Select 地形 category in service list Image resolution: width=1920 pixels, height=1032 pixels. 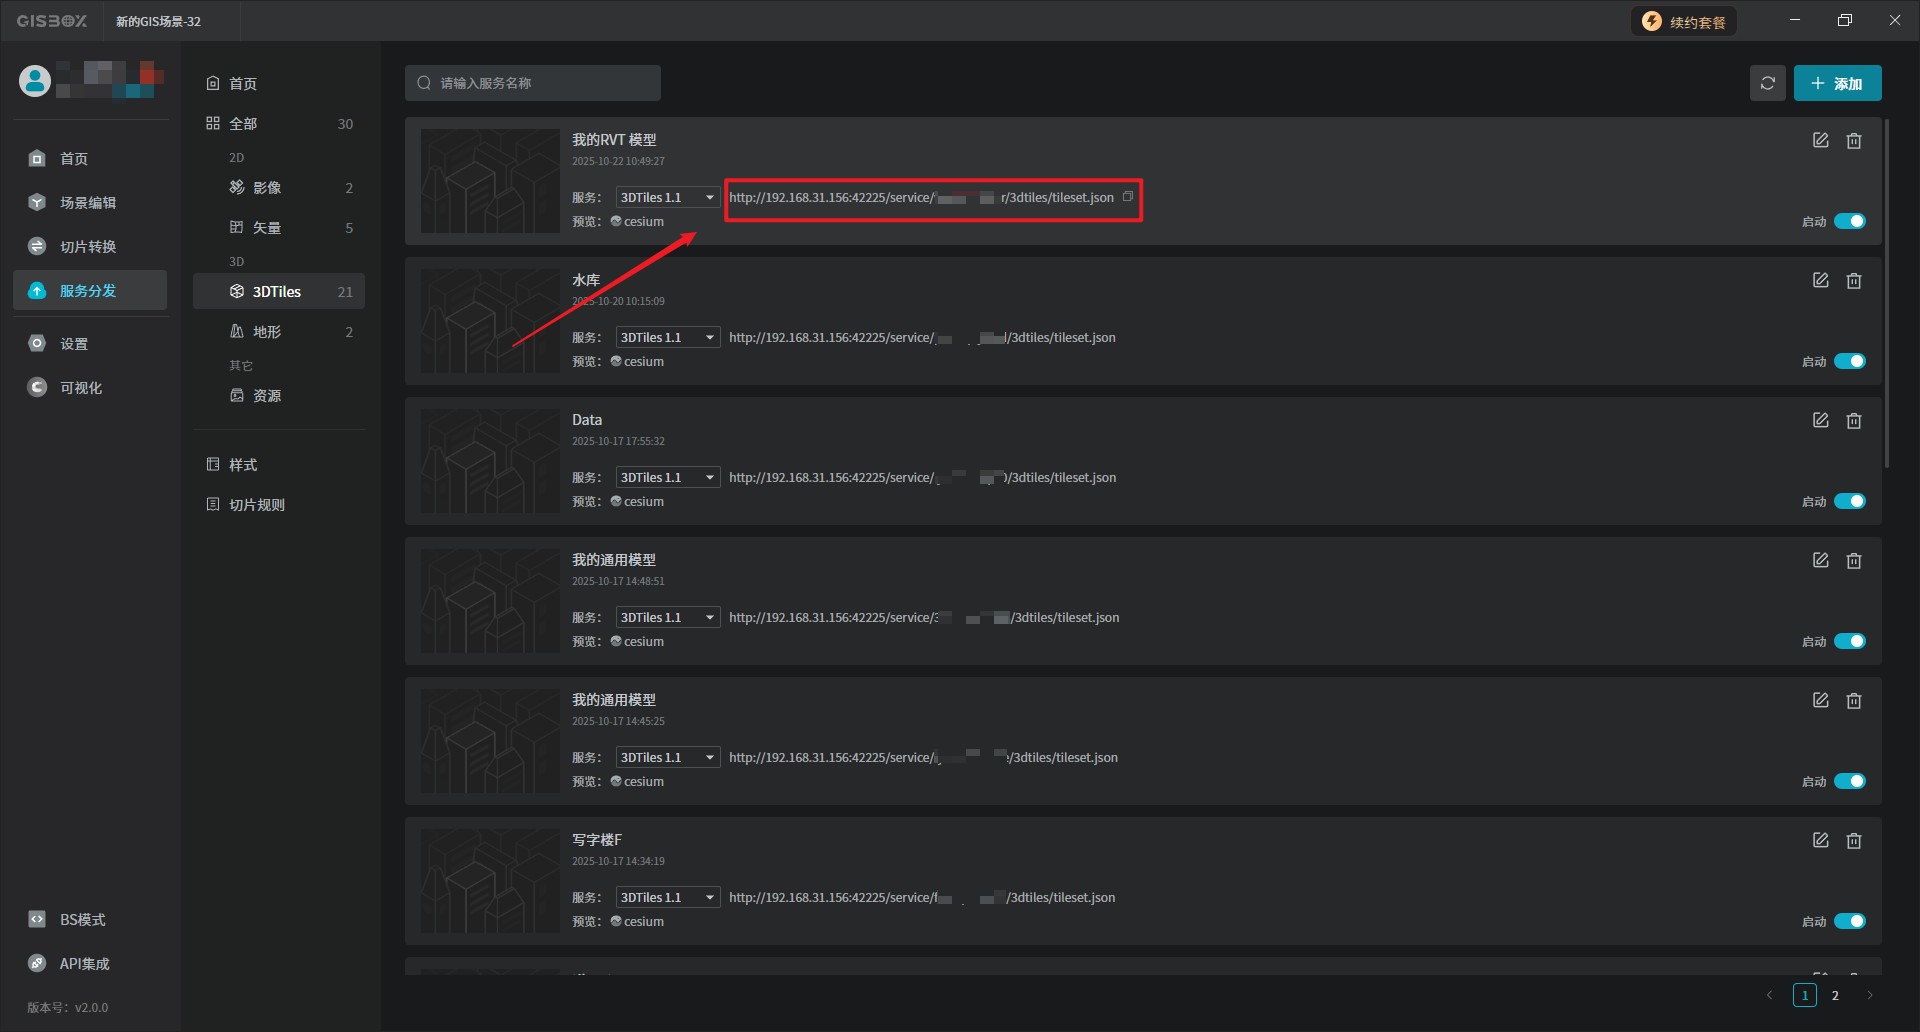point(267,332)
